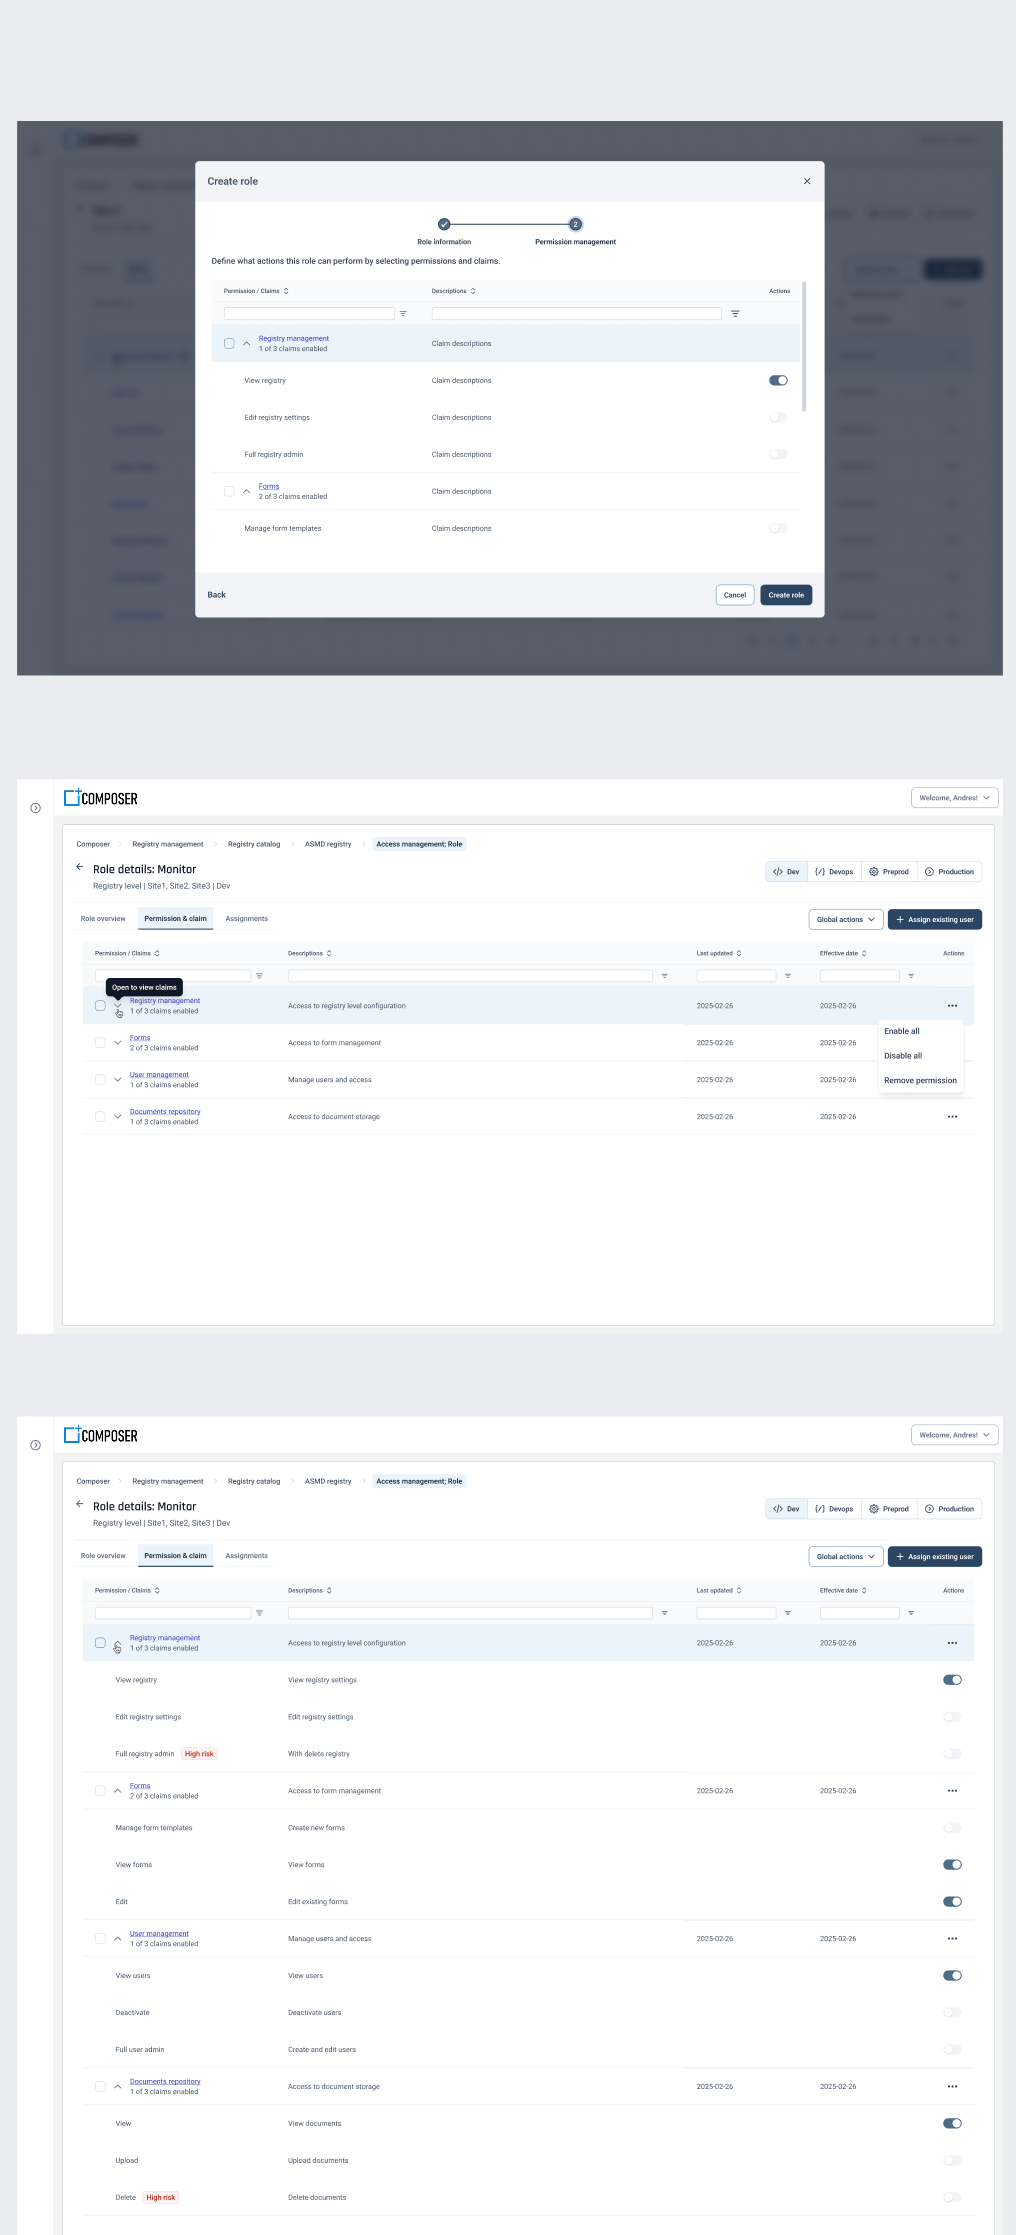Click three-dot icon above the Enable all menu
Screen dimensions: 1016x2235
952,1006
